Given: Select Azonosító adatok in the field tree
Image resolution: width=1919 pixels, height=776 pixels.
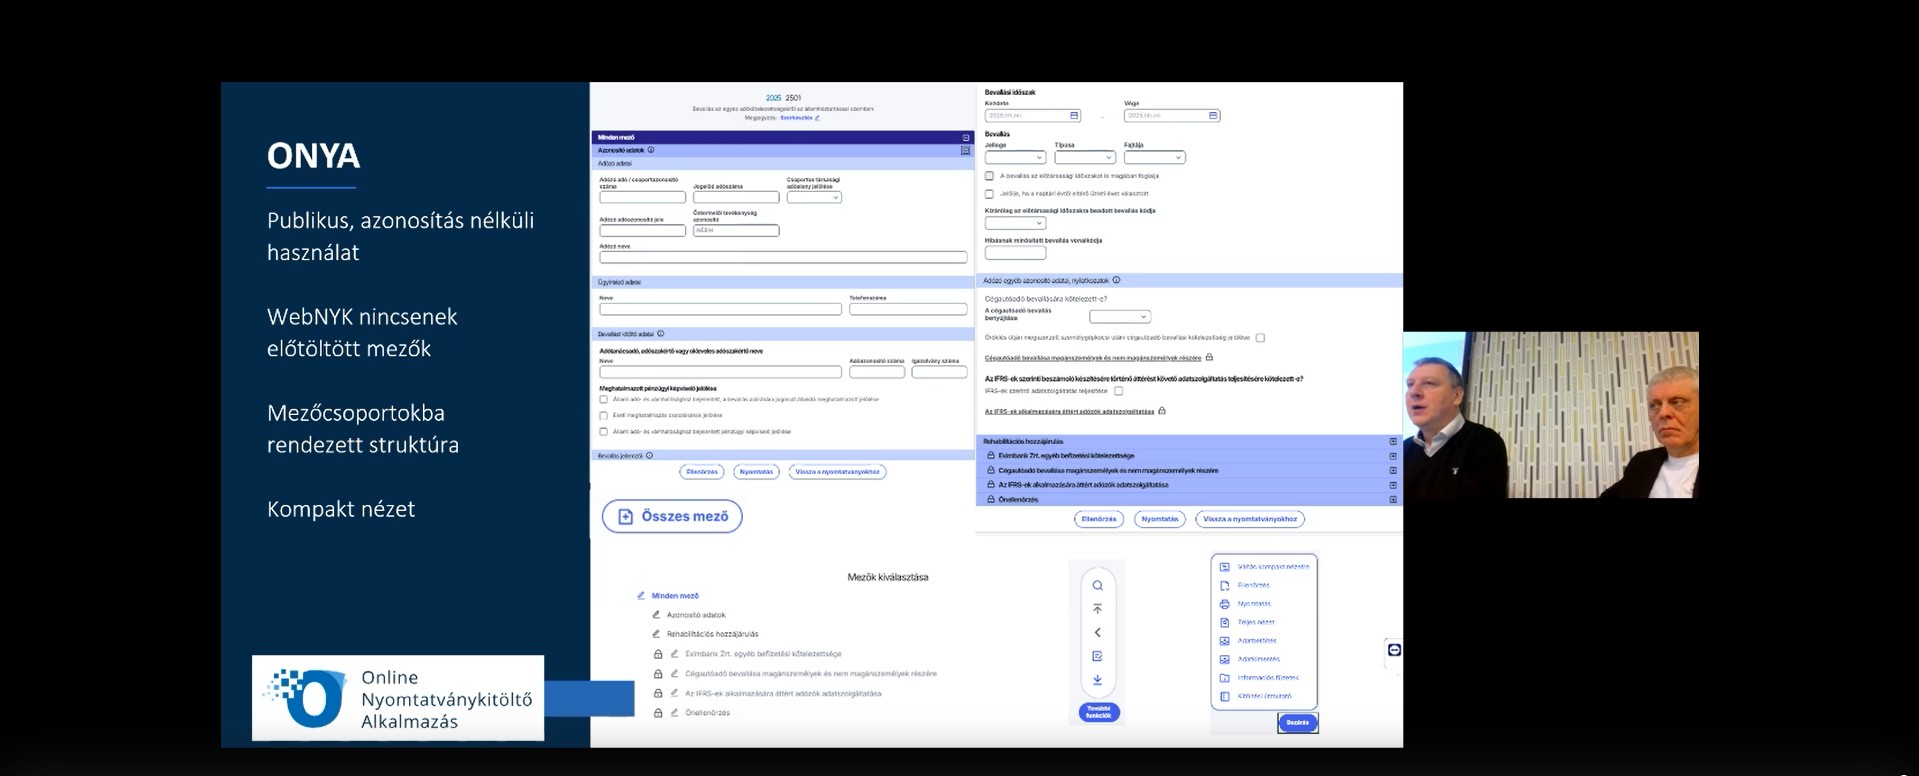Looking at the screenshot, I should click(696, 615).
